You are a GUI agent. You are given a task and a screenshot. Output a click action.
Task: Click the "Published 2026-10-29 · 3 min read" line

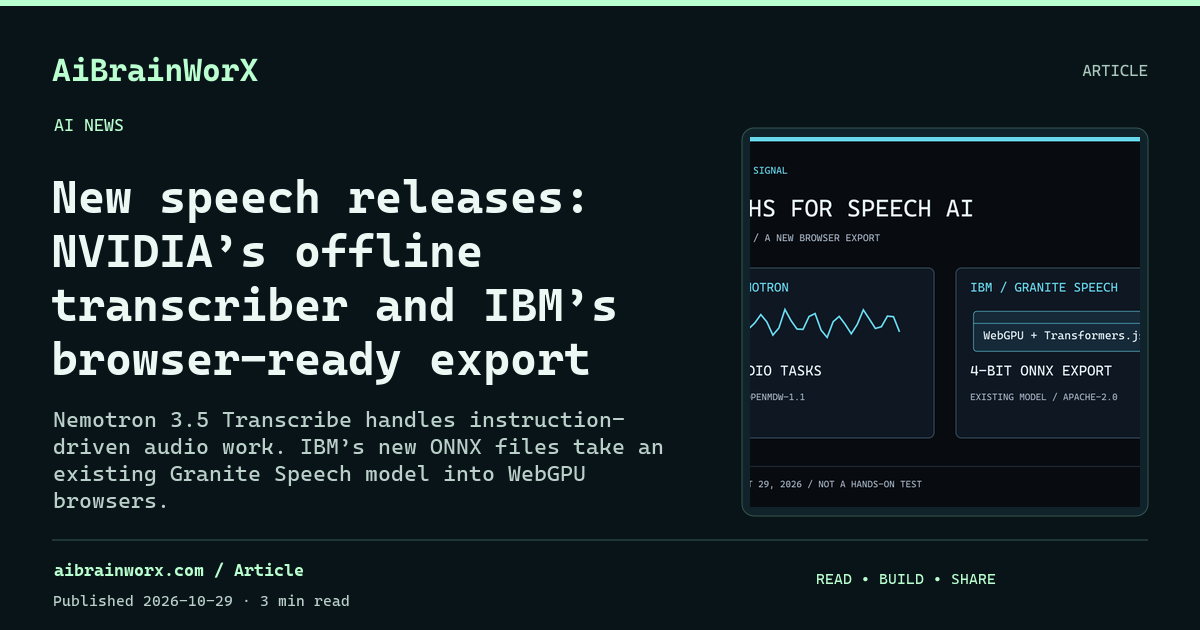(201, 601)
